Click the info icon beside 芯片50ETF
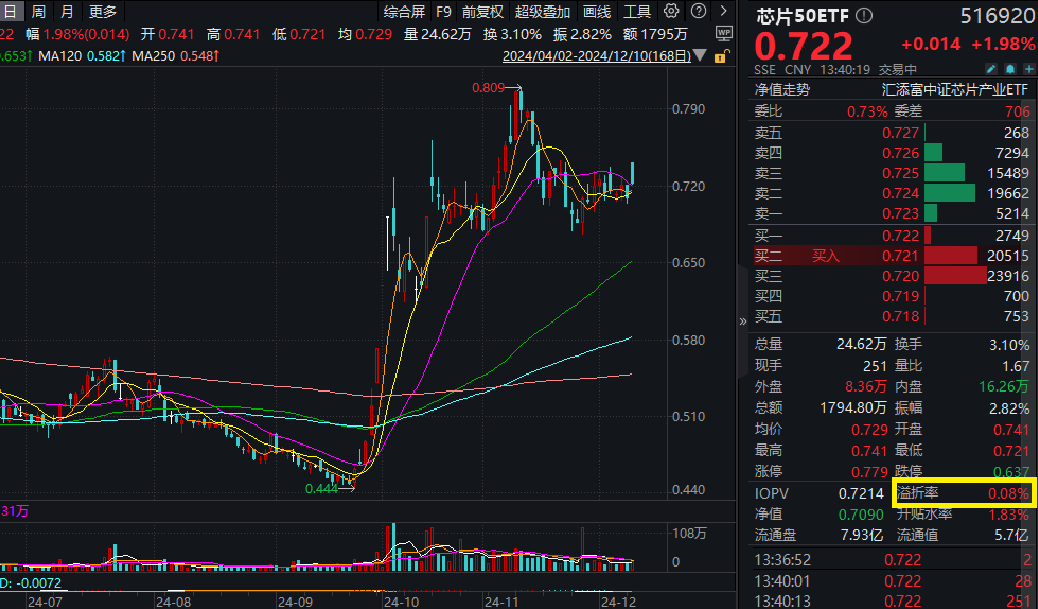This screenshot has width=1038, height=609. coord(865,17)
